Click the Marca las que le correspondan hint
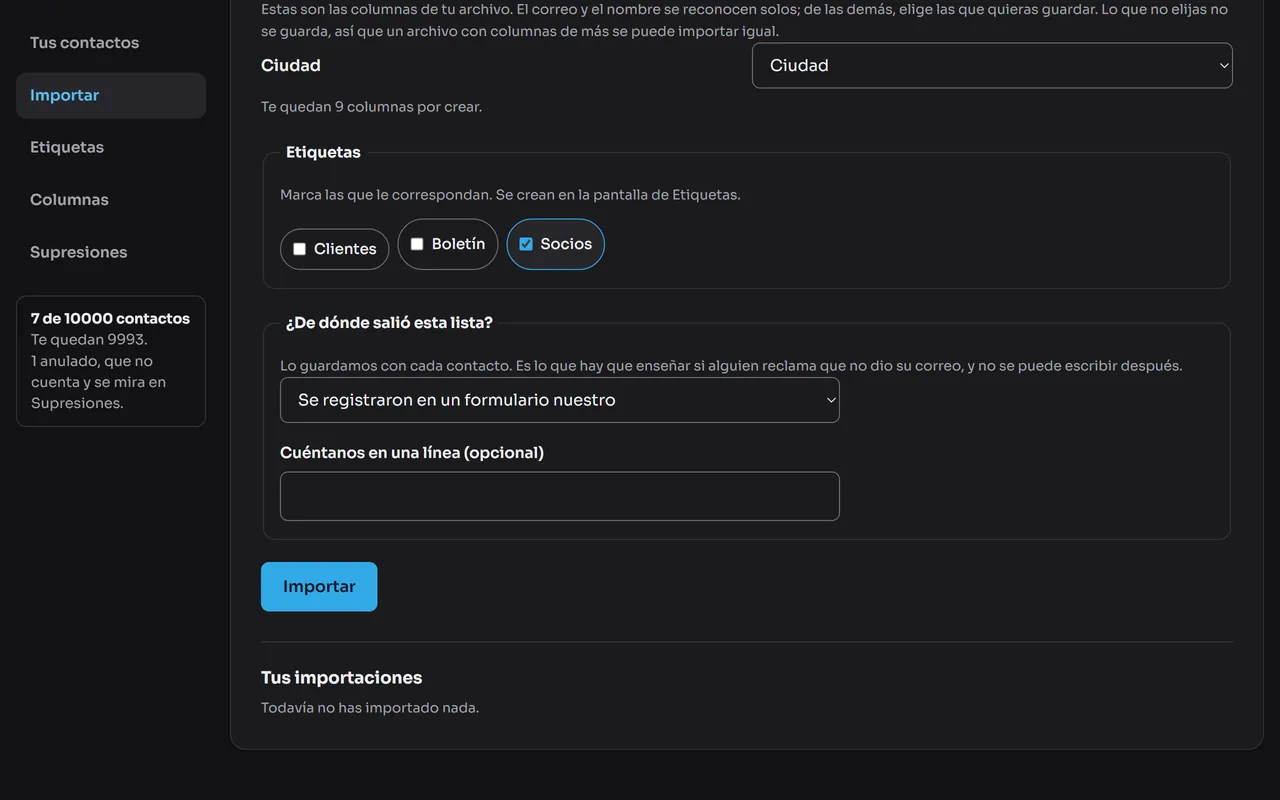The width and height of the screenshot is (1280, 800). click(510, 194)
